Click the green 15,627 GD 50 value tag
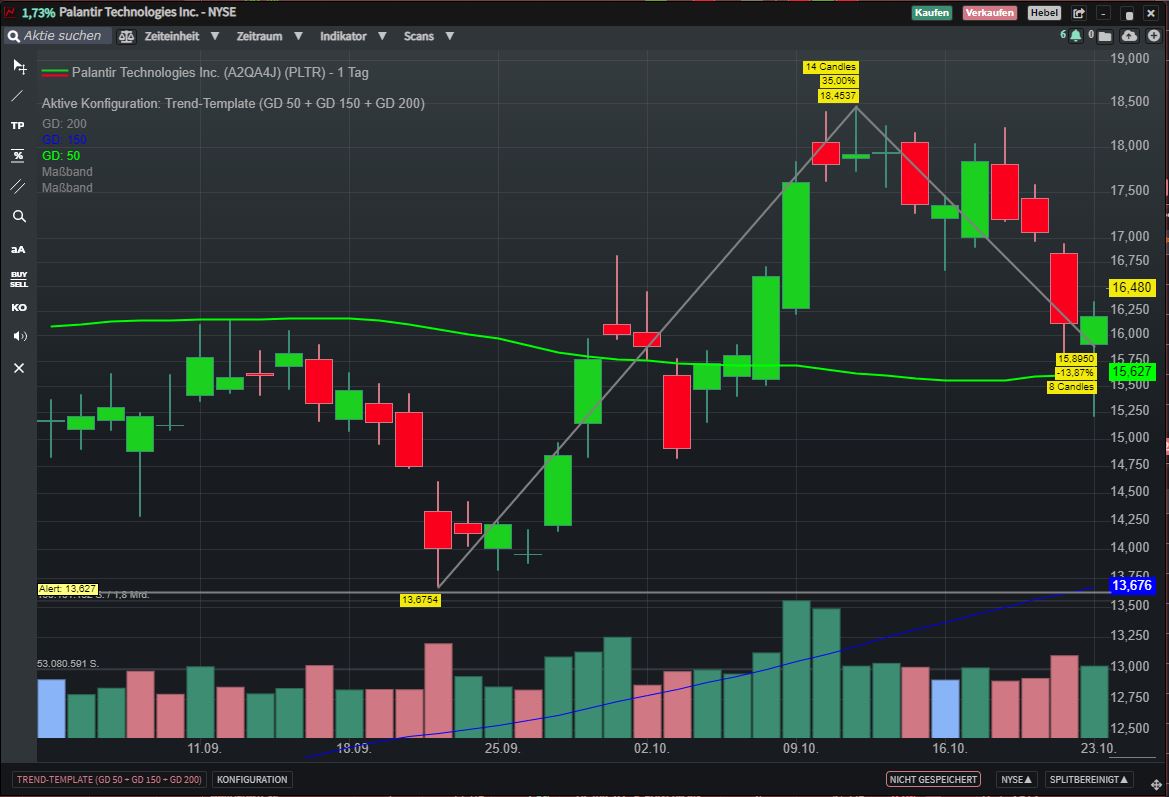This screenshot has height=797, width=1169. click(1132, 371)
